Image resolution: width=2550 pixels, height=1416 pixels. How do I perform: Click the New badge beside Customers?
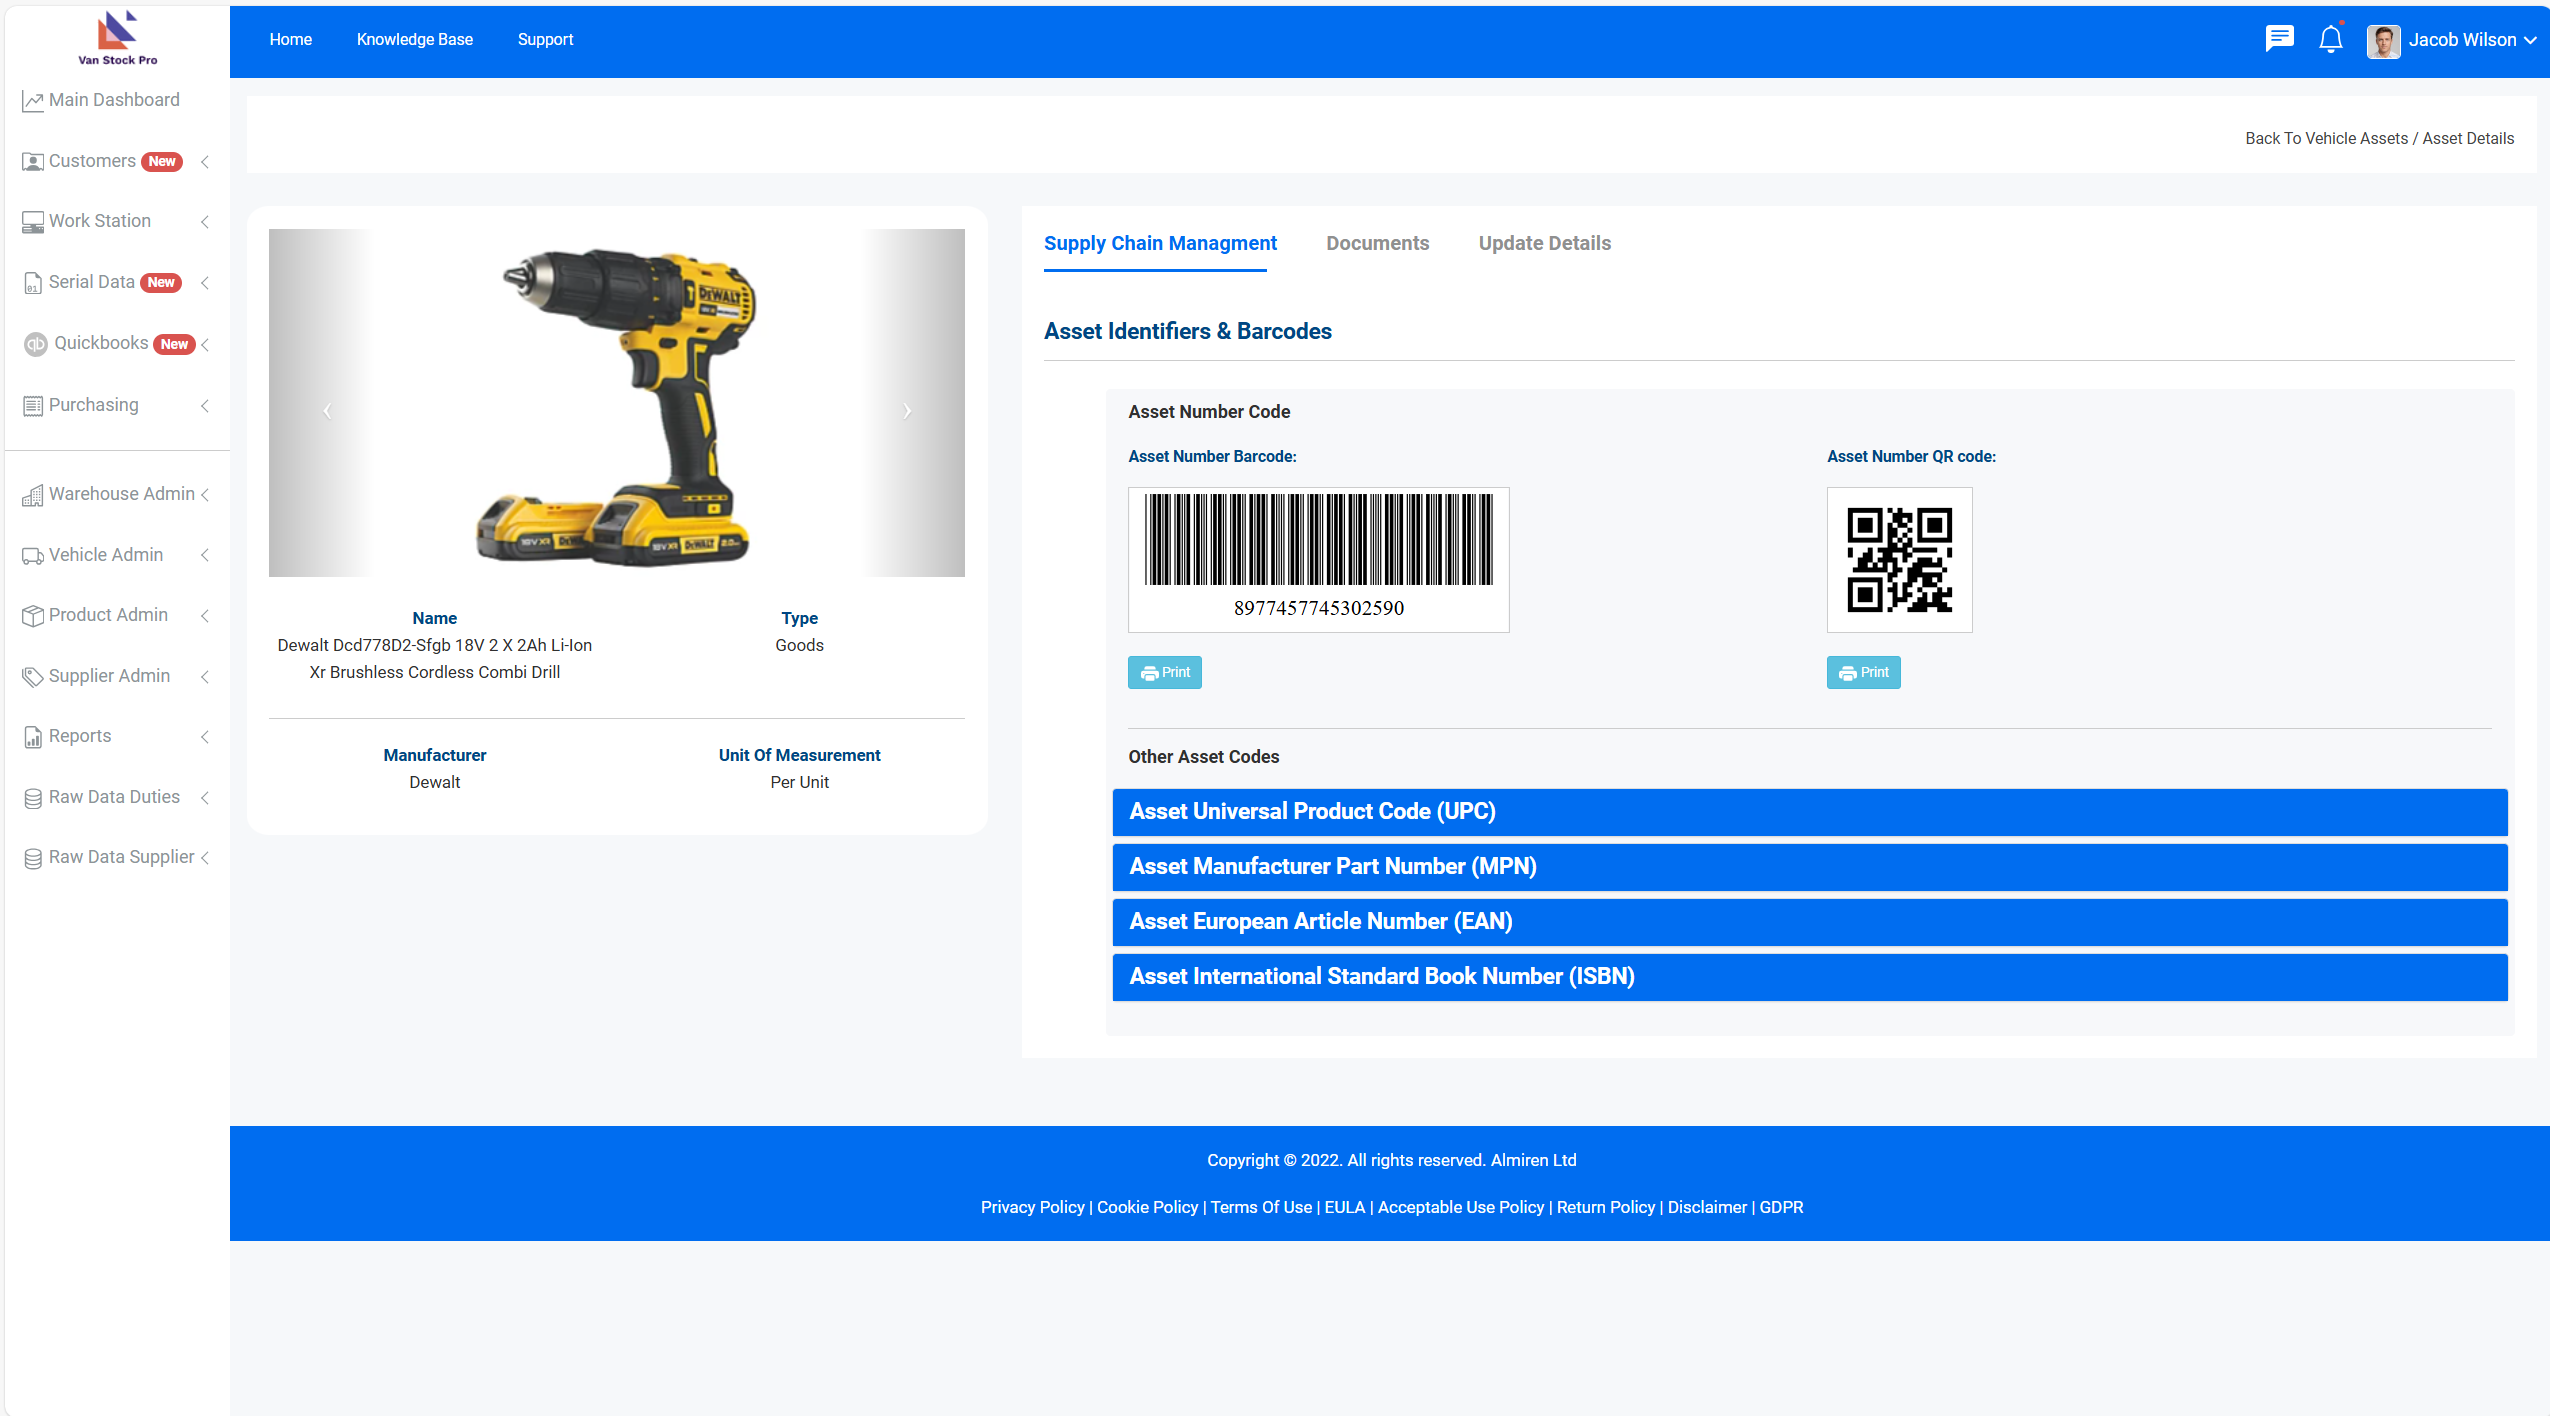[162, 162]
